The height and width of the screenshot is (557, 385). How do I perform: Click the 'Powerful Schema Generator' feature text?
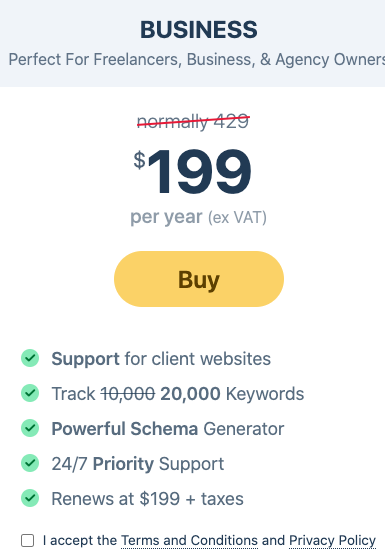coord(168,428)
